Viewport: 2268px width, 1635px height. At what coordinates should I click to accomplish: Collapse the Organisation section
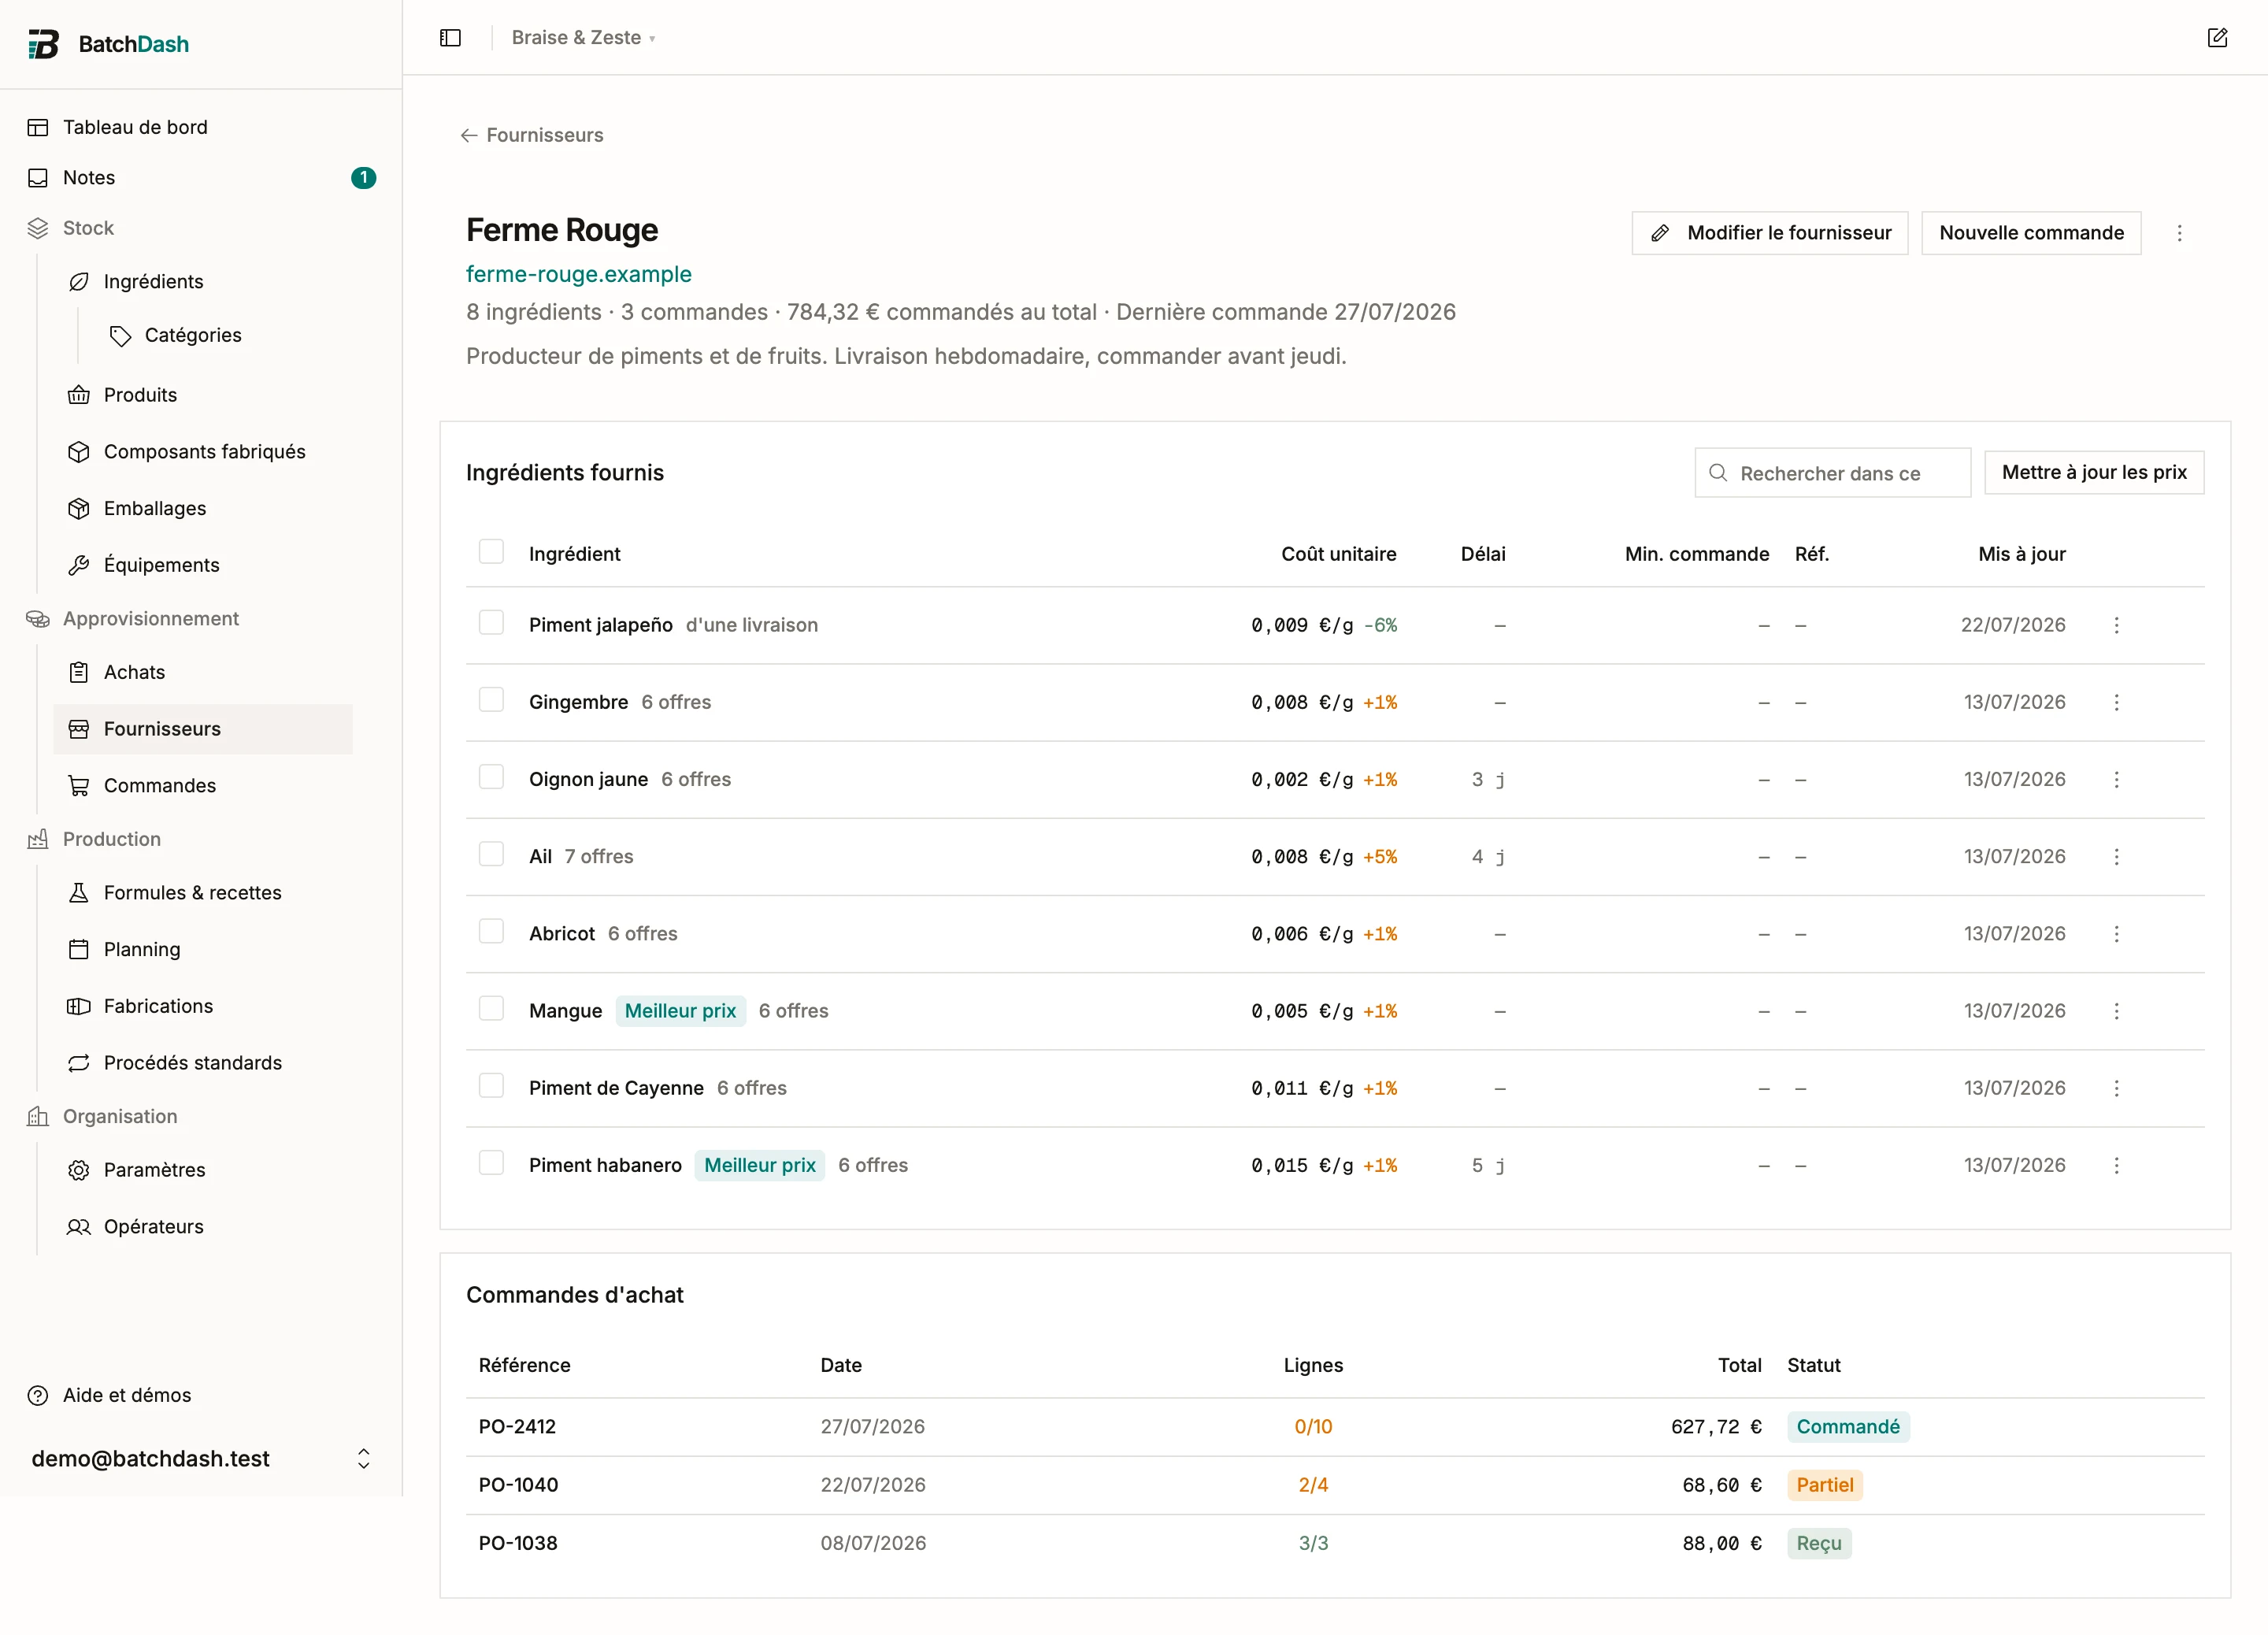(x=120, y=1116)
